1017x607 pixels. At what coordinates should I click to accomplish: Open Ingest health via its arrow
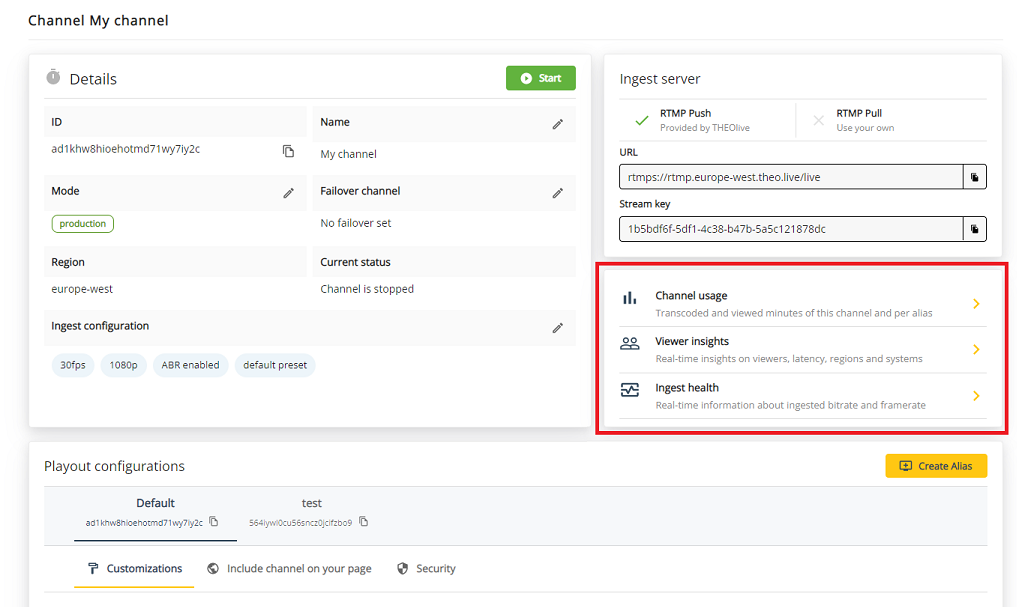[976, 395]
